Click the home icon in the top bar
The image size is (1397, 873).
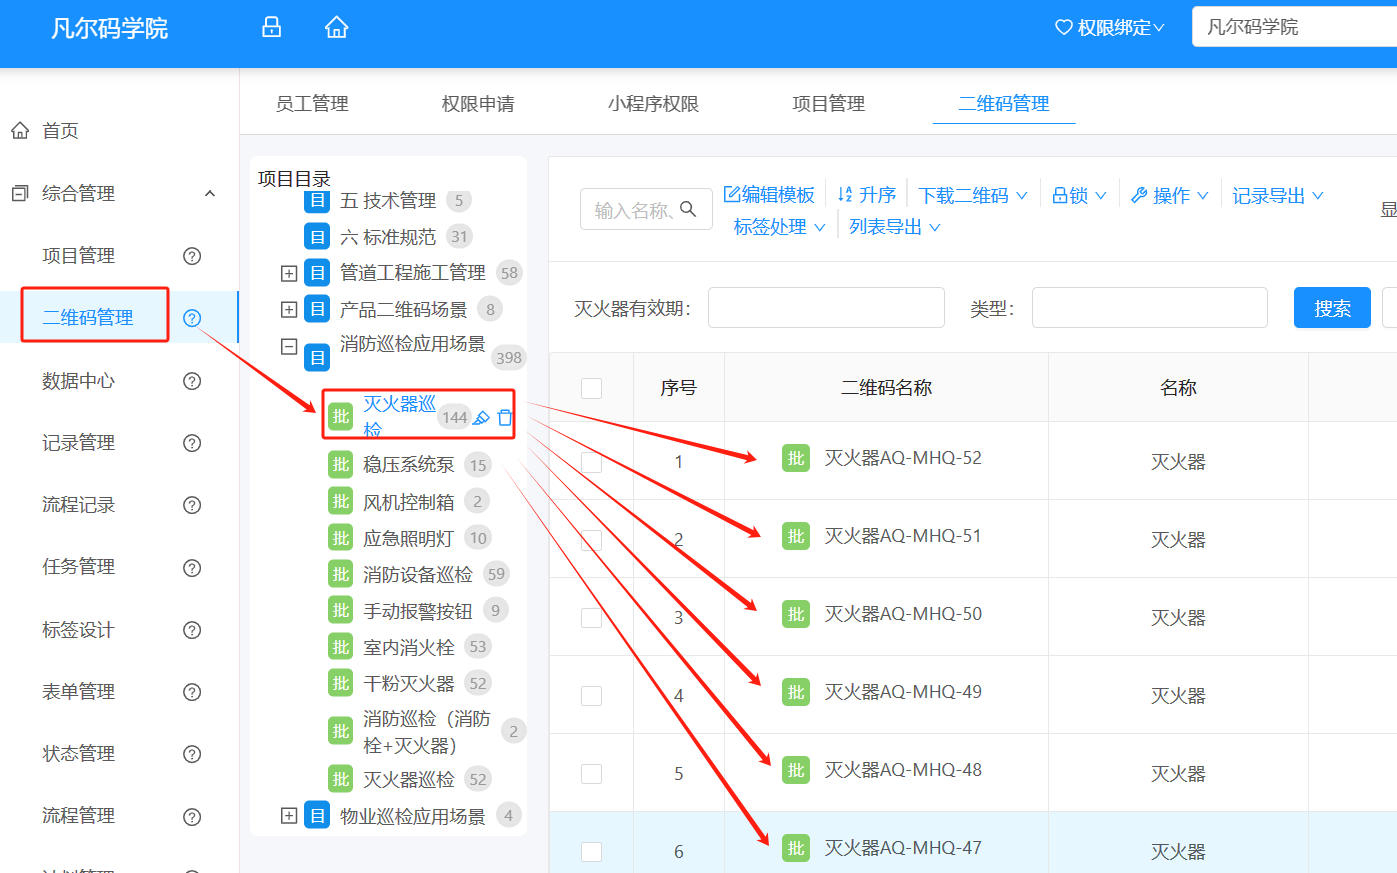pos(336,27)
